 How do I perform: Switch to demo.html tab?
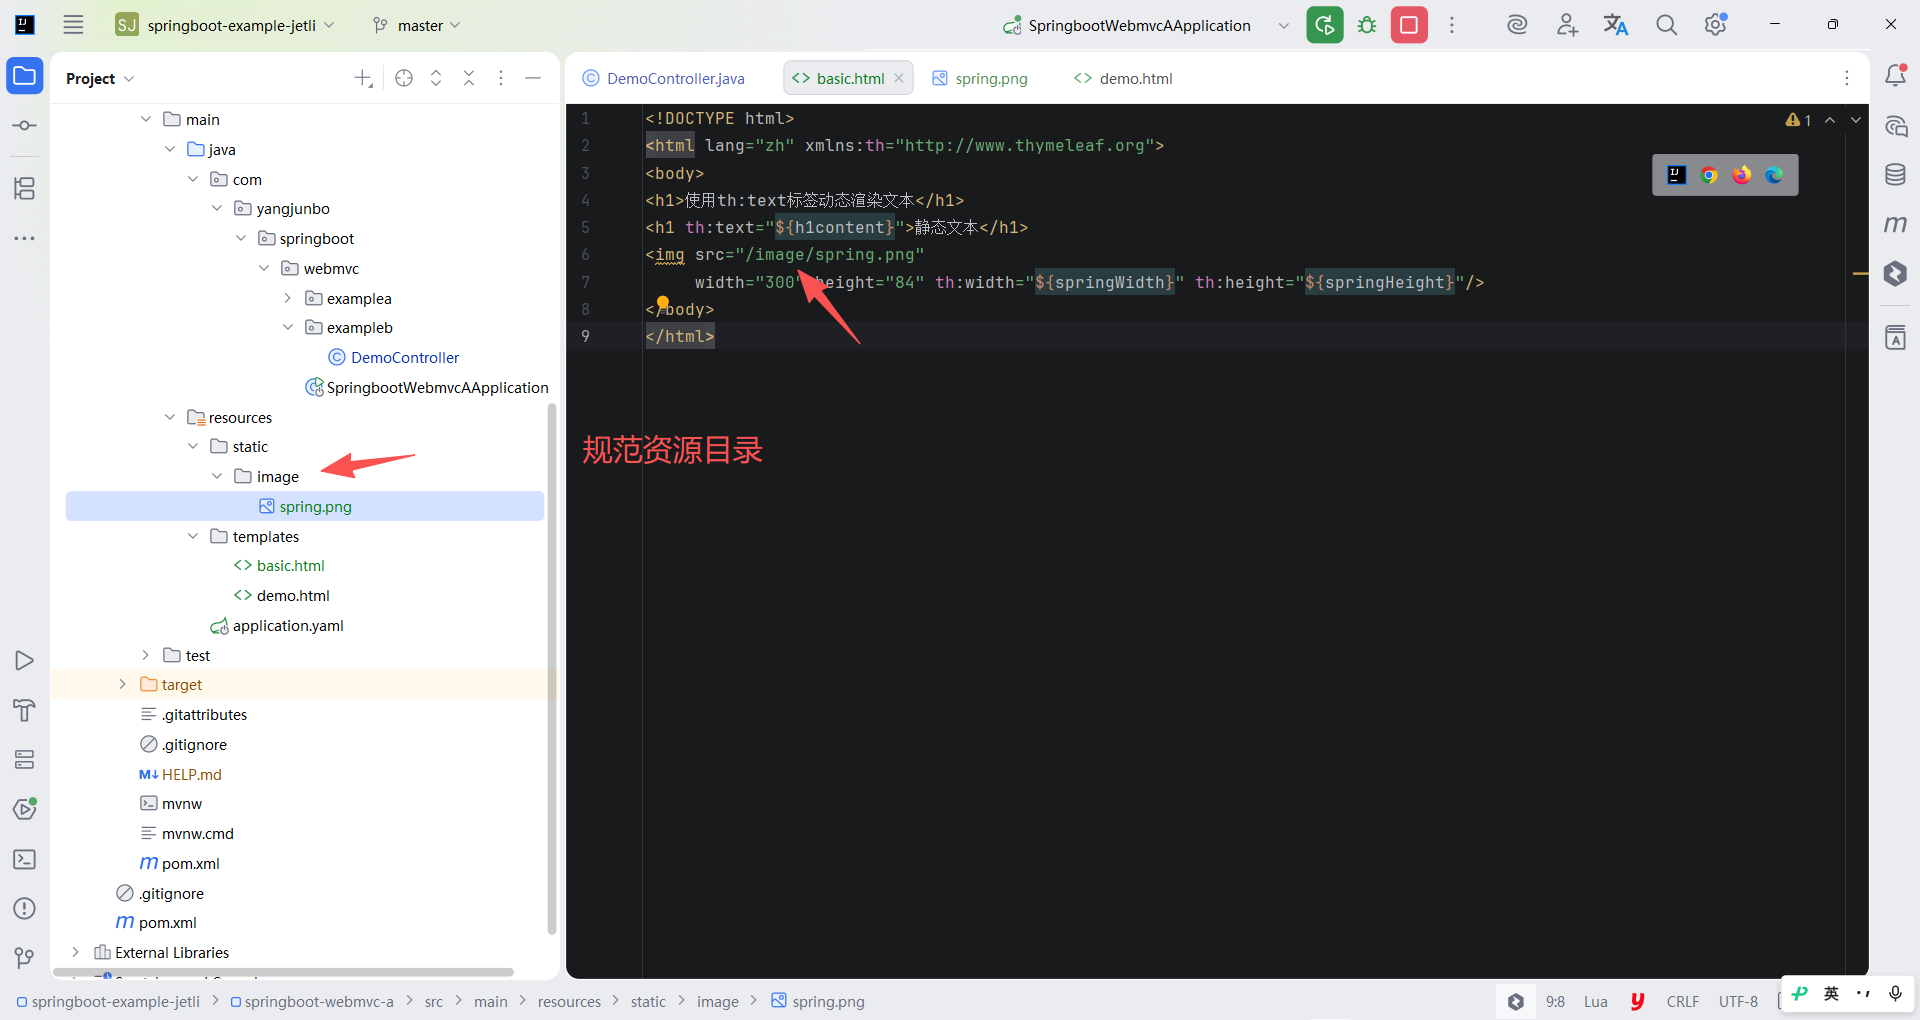(x=1123, y=78)
